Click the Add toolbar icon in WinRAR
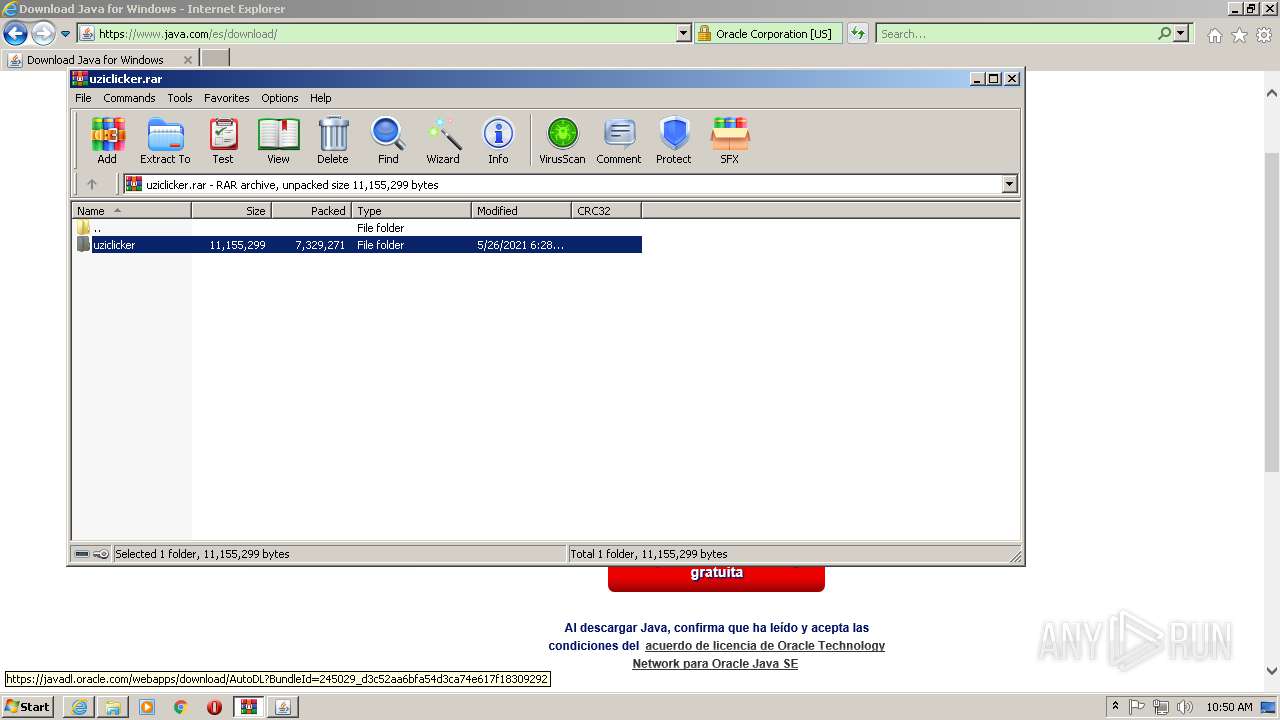This screenshot has width=1280, height=720. pos(107,140)
